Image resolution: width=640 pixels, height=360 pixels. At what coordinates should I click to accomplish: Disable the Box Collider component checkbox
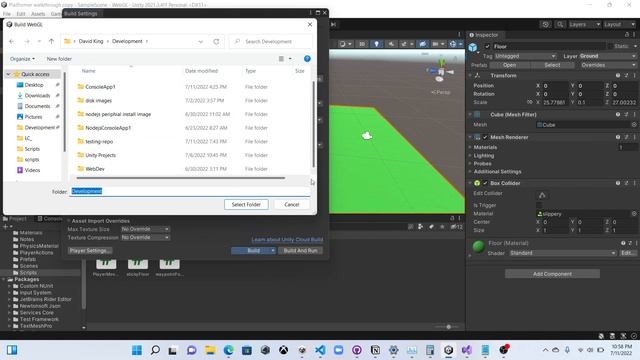click(x=485, y=183)
